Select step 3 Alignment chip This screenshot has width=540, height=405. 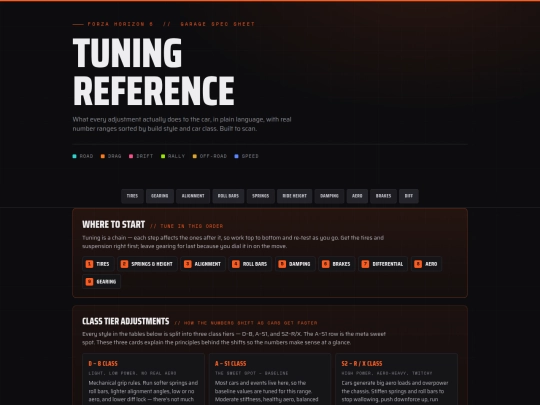point(203,264)
